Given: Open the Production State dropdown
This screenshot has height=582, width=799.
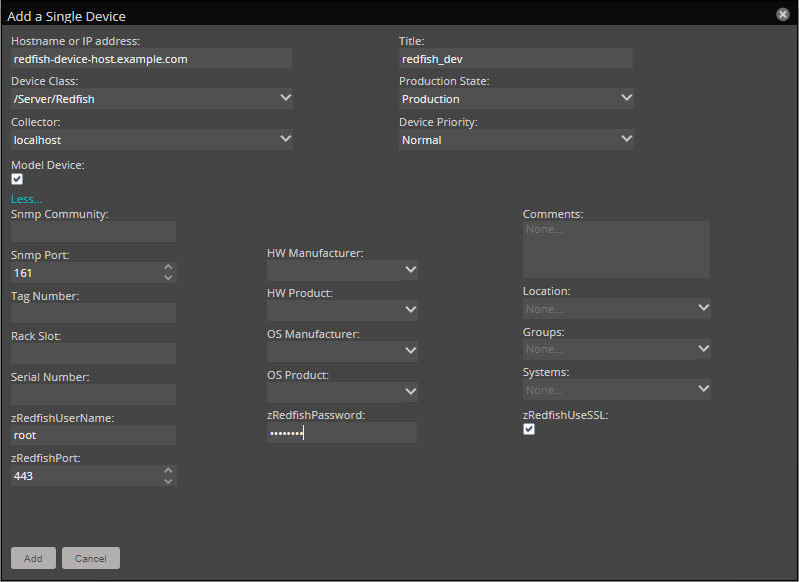Looking at the screenshot, I should pos(627,98).
